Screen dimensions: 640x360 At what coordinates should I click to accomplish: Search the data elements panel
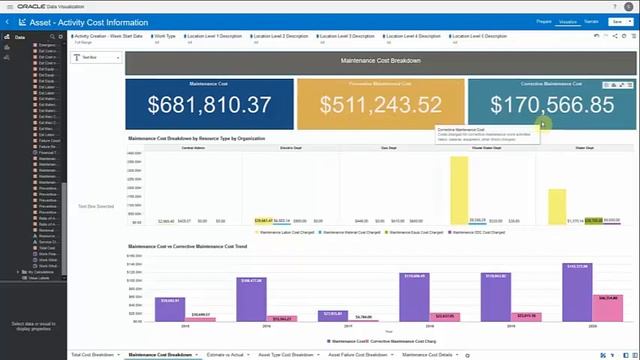tap(52, 37)
